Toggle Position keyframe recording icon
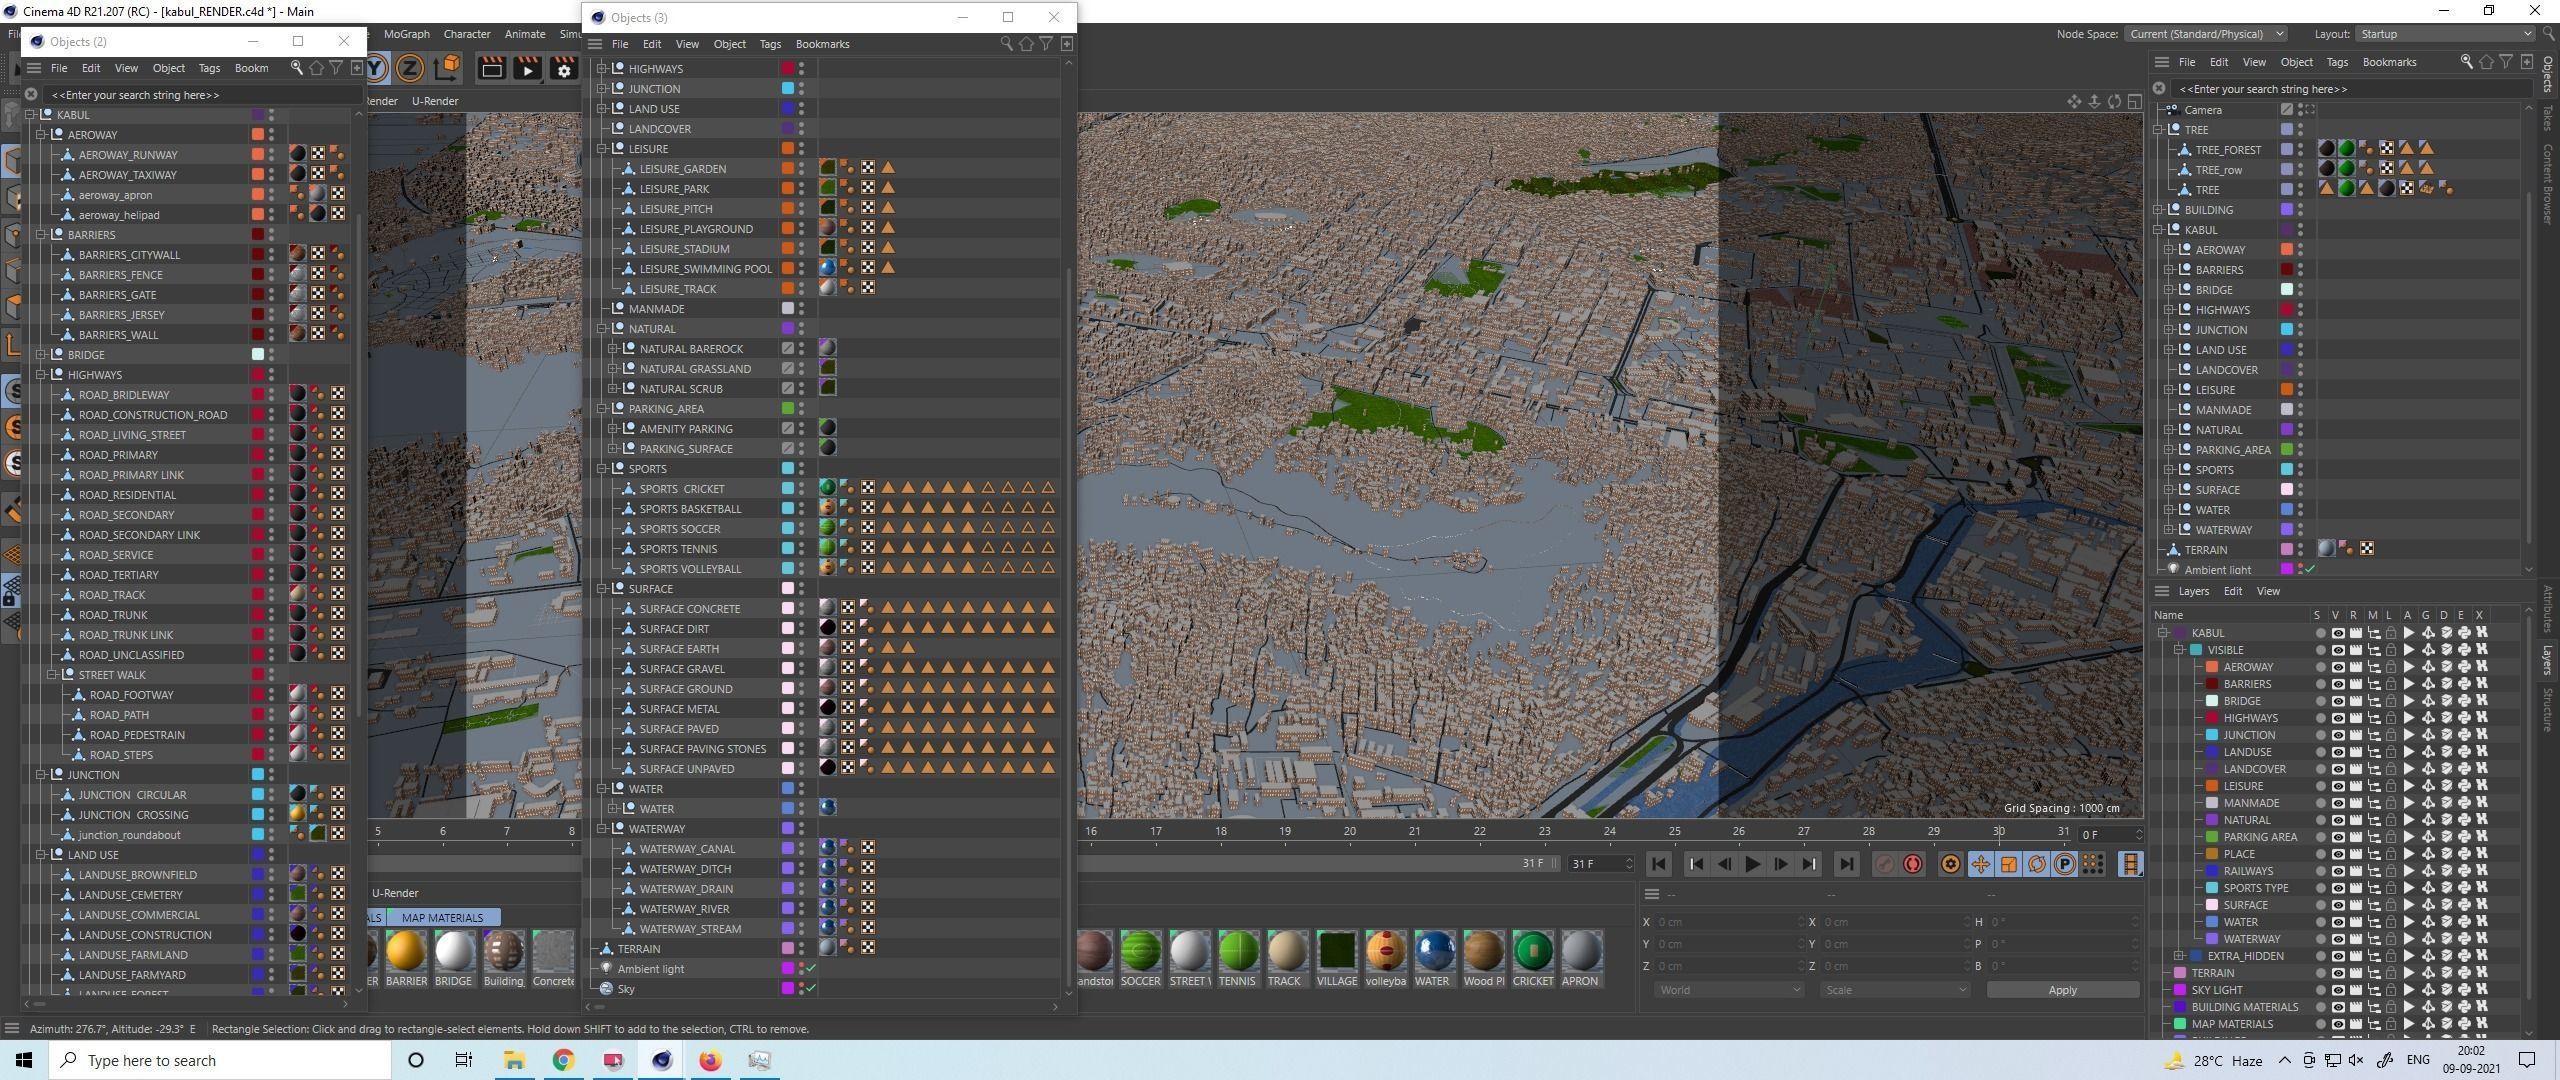2560x1080 pixels. pos(1980,864)
